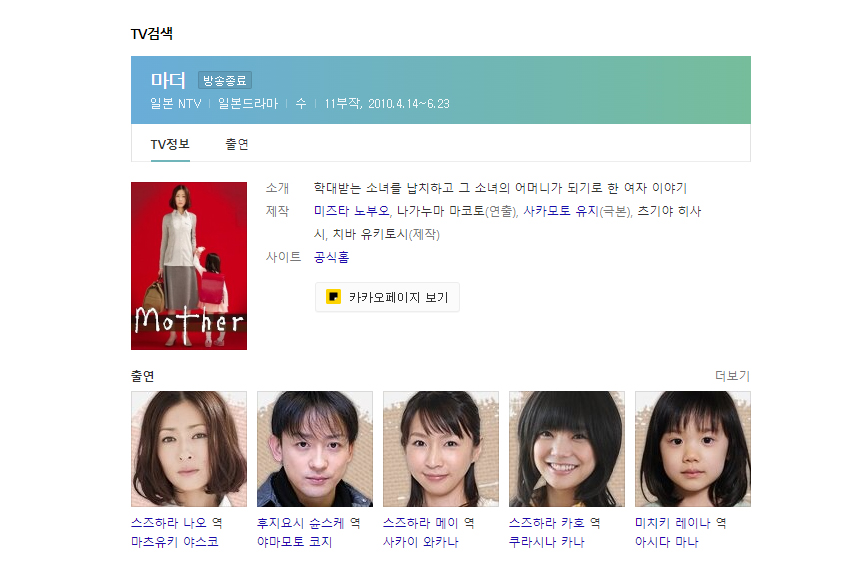Screen dimensions: 850x573
Task: Open 쿠라시나 카나 cast photo
Action: 566,449
